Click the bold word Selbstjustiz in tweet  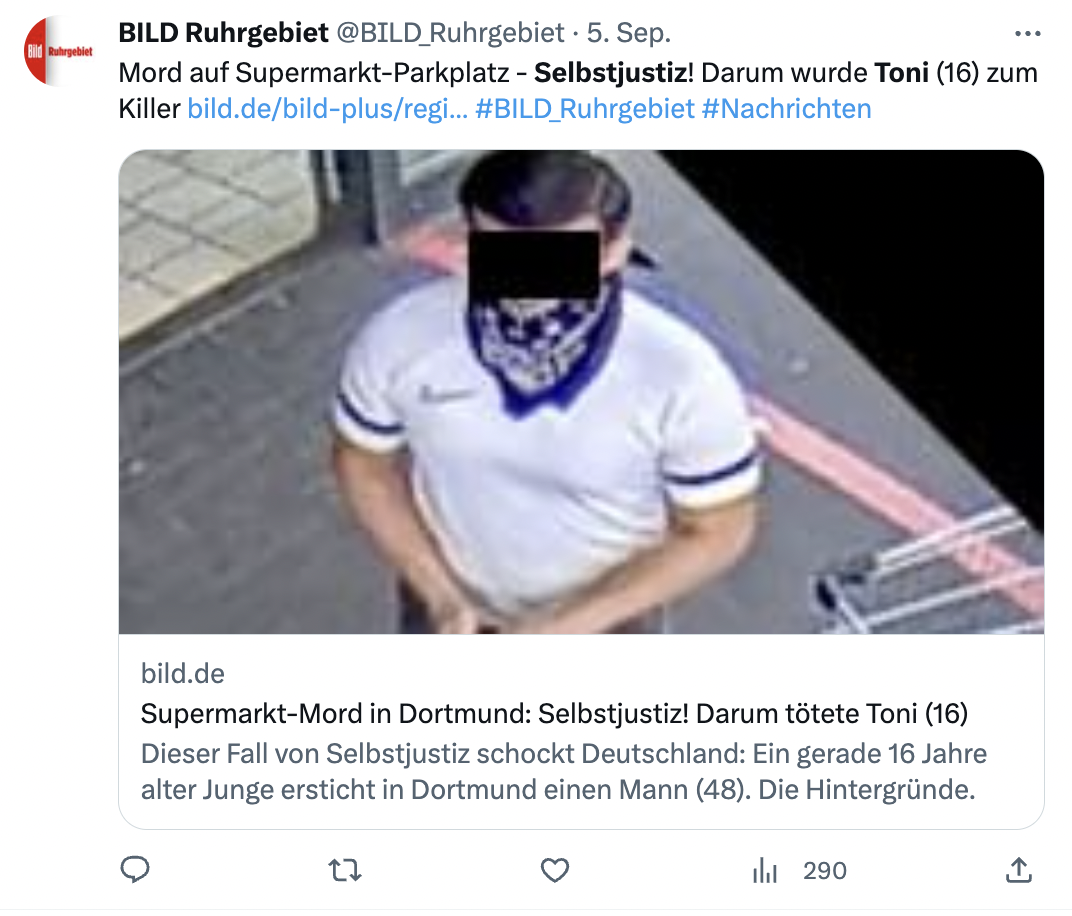click(613, 72)
